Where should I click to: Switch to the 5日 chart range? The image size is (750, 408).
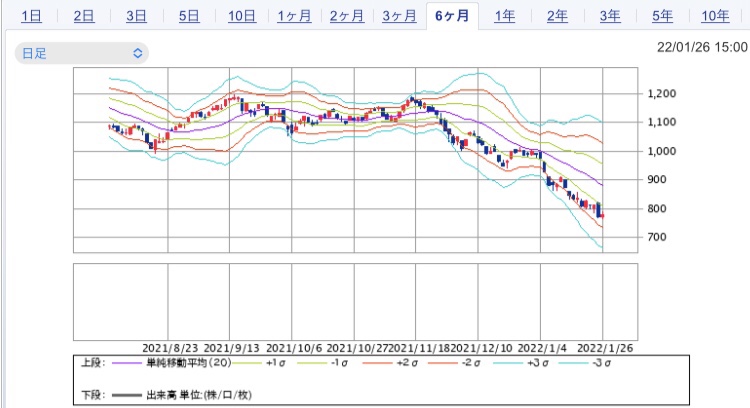[189, 16]
